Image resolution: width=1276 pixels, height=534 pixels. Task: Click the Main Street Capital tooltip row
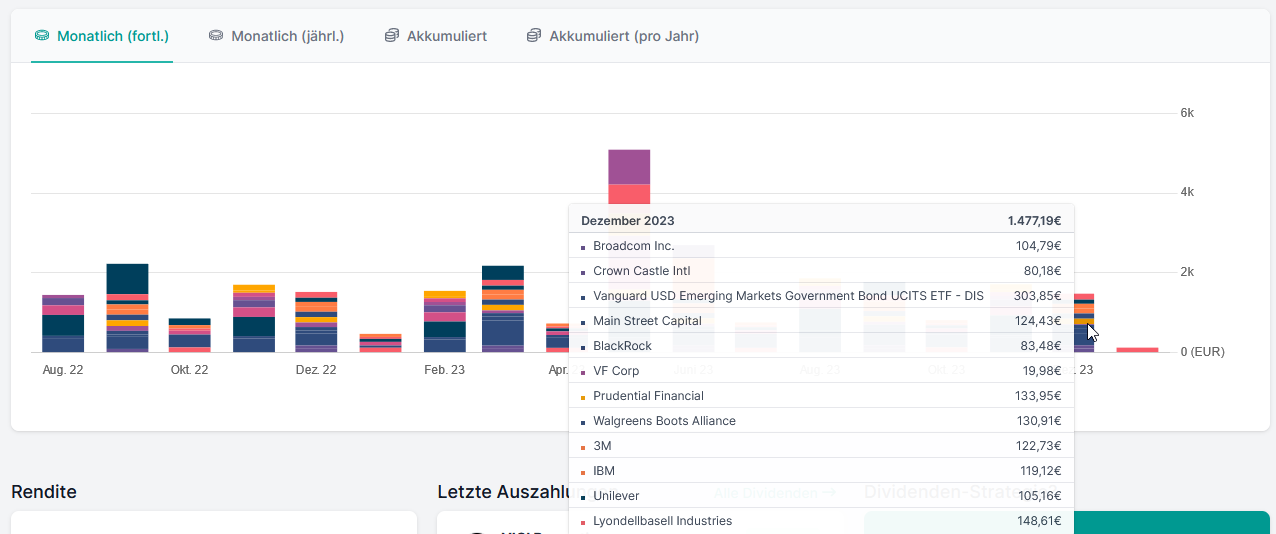coord(647,321)
